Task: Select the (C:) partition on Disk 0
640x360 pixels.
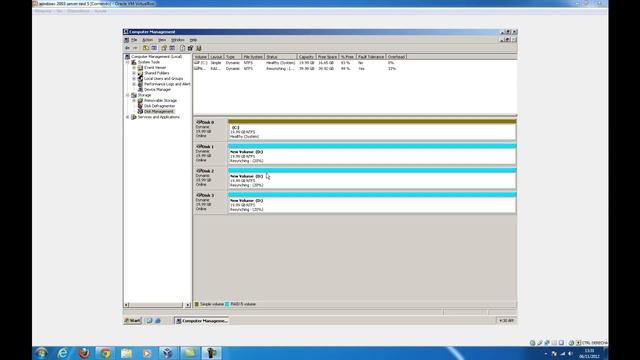Action: coord(372,130)
